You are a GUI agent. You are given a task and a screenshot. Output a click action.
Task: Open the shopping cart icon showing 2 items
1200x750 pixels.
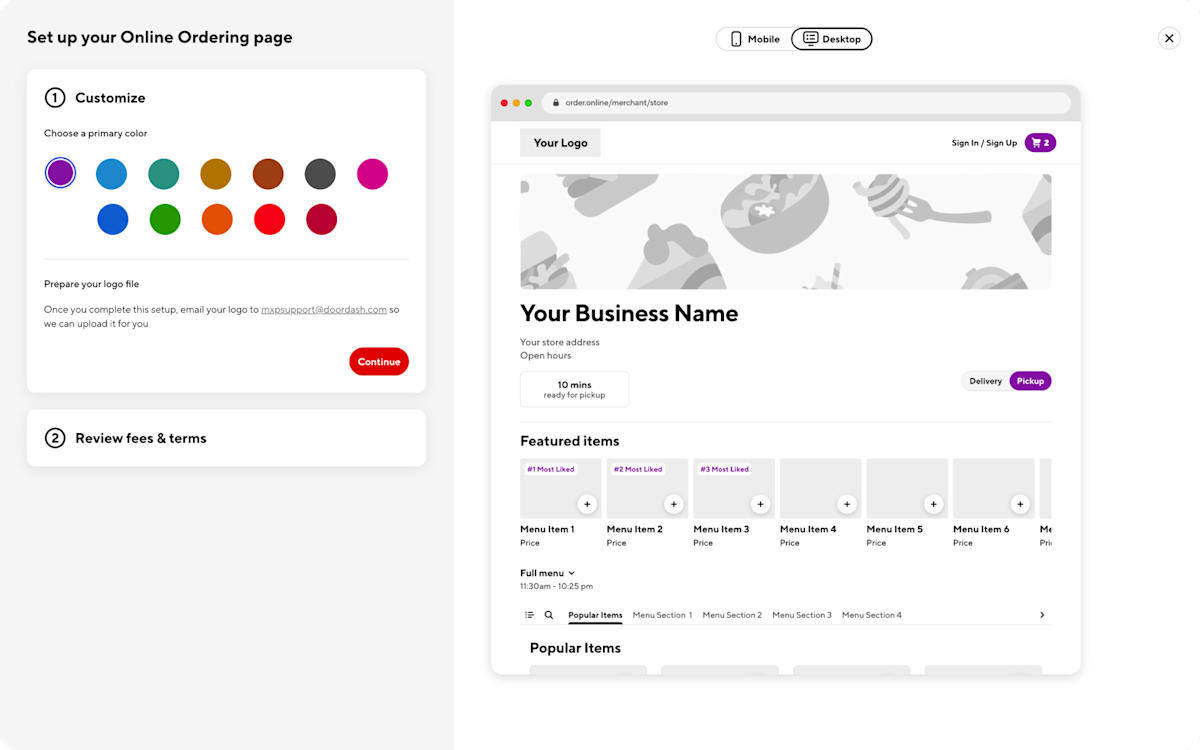[1040, 142]
